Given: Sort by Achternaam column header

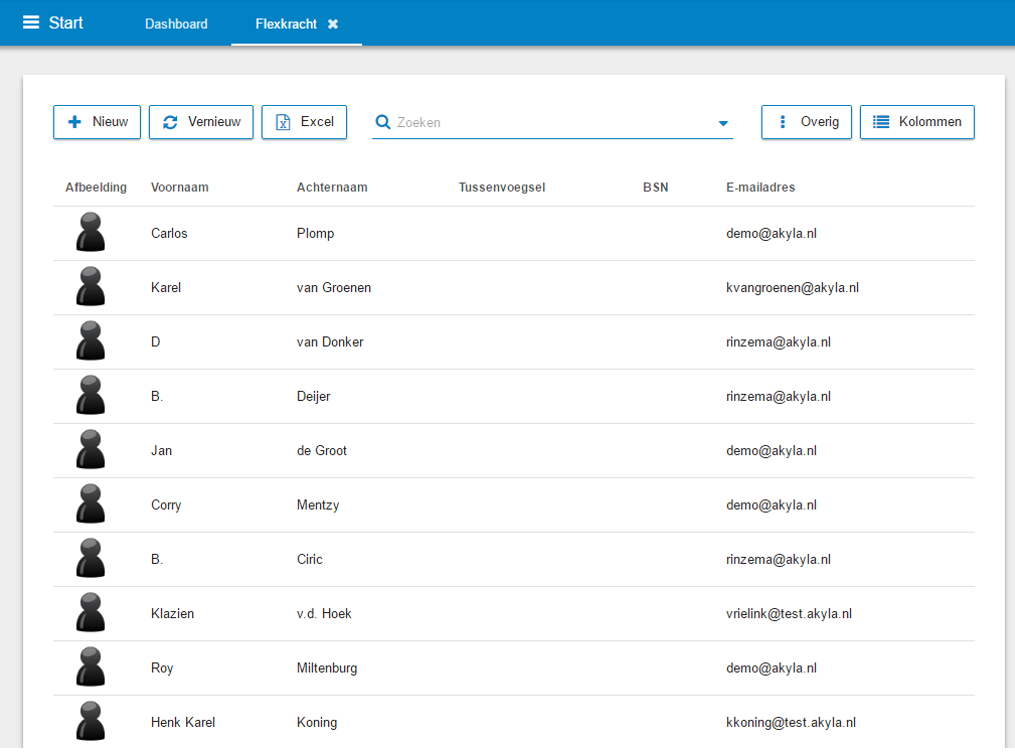Looking at the screenshot, I should (x=332, y=188).
